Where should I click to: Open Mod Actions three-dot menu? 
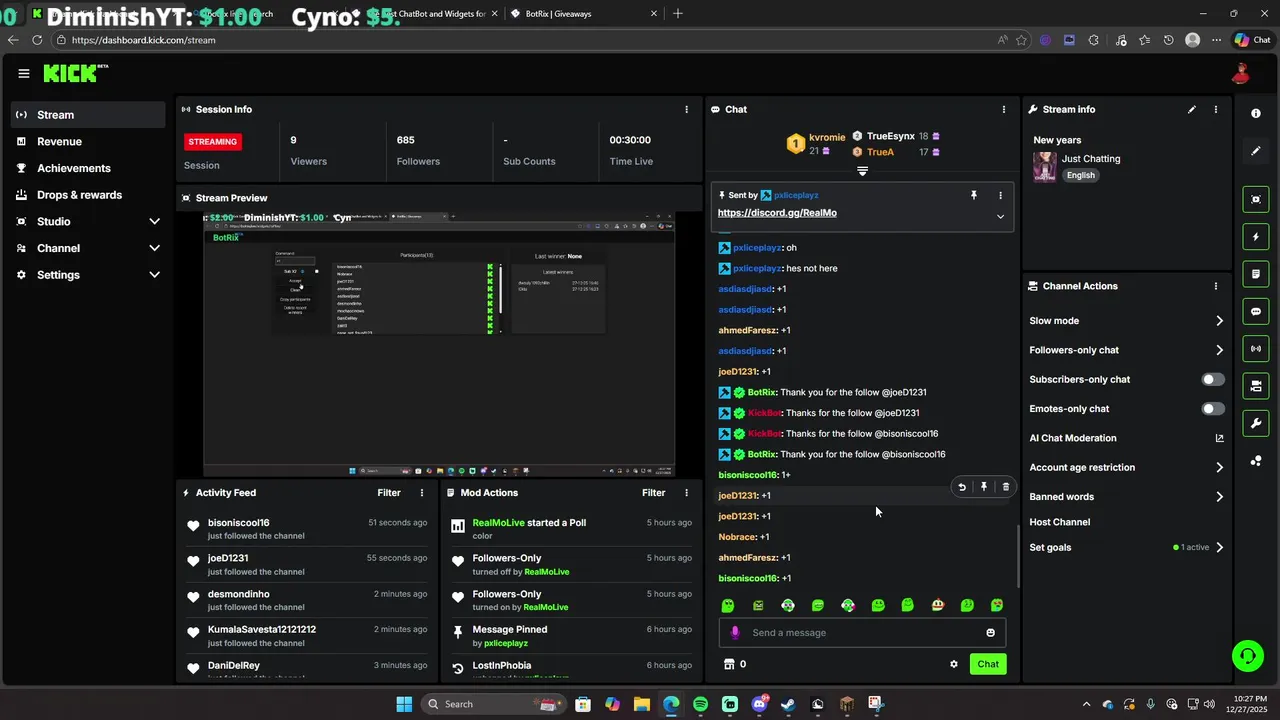[686, 493]
